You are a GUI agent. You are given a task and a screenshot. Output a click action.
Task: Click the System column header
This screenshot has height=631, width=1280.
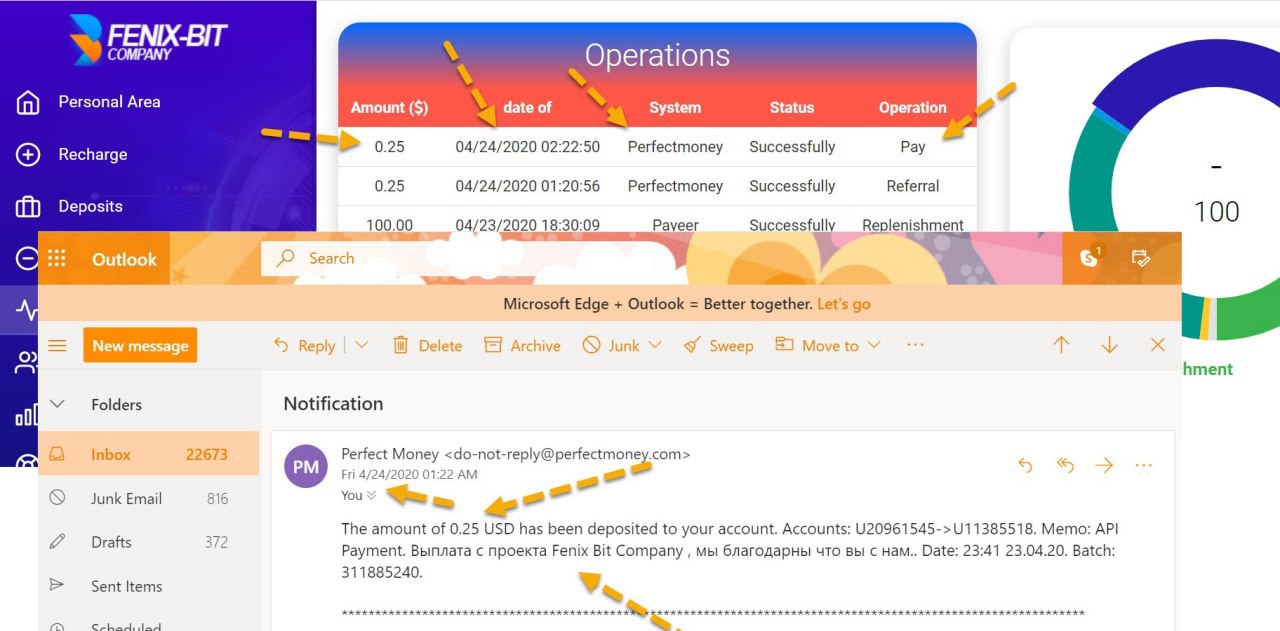(675, 108)
